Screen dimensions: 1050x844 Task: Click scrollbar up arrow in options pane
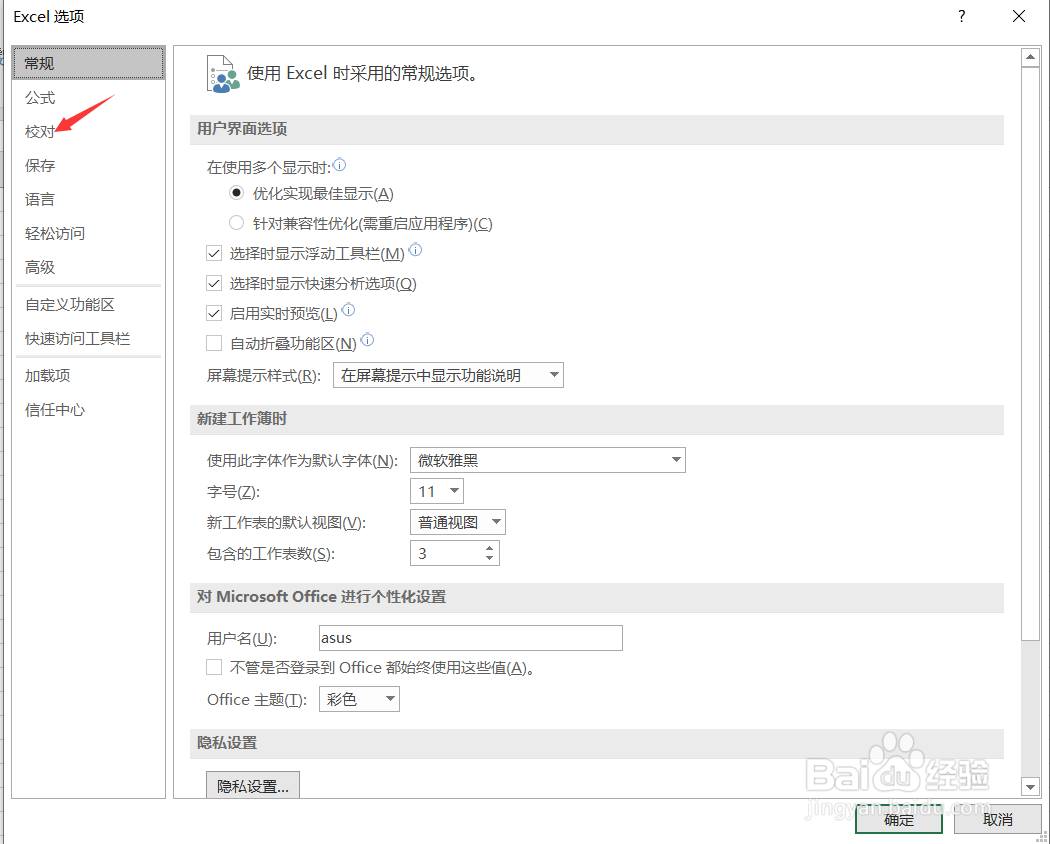point(1030,58)
